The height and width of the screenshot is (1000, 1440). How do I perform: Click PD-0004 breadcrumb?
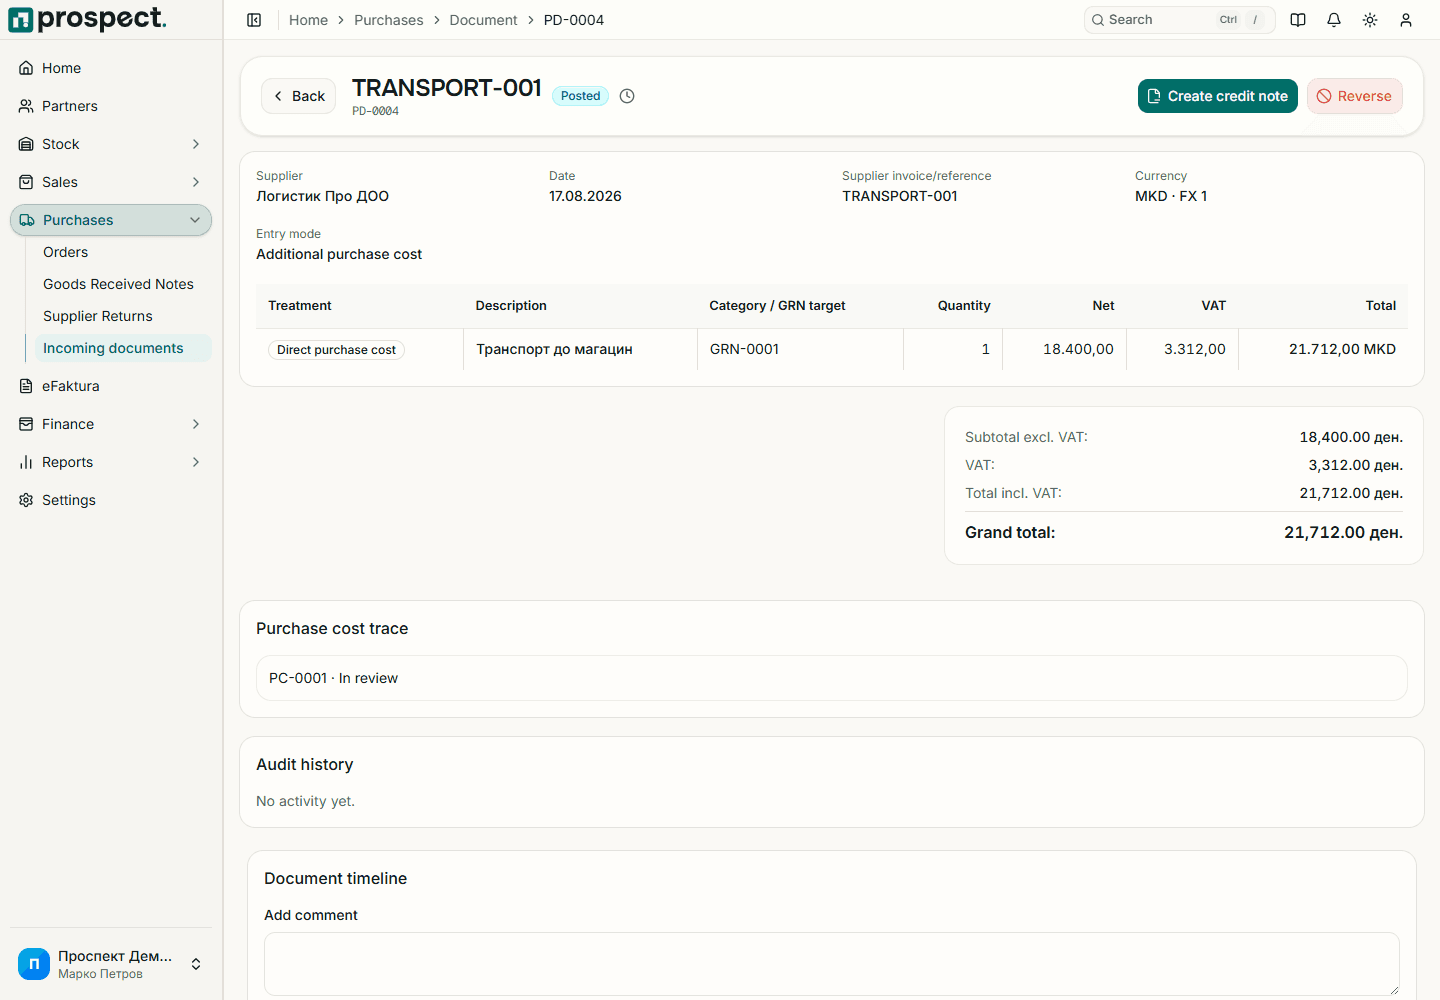574,20
